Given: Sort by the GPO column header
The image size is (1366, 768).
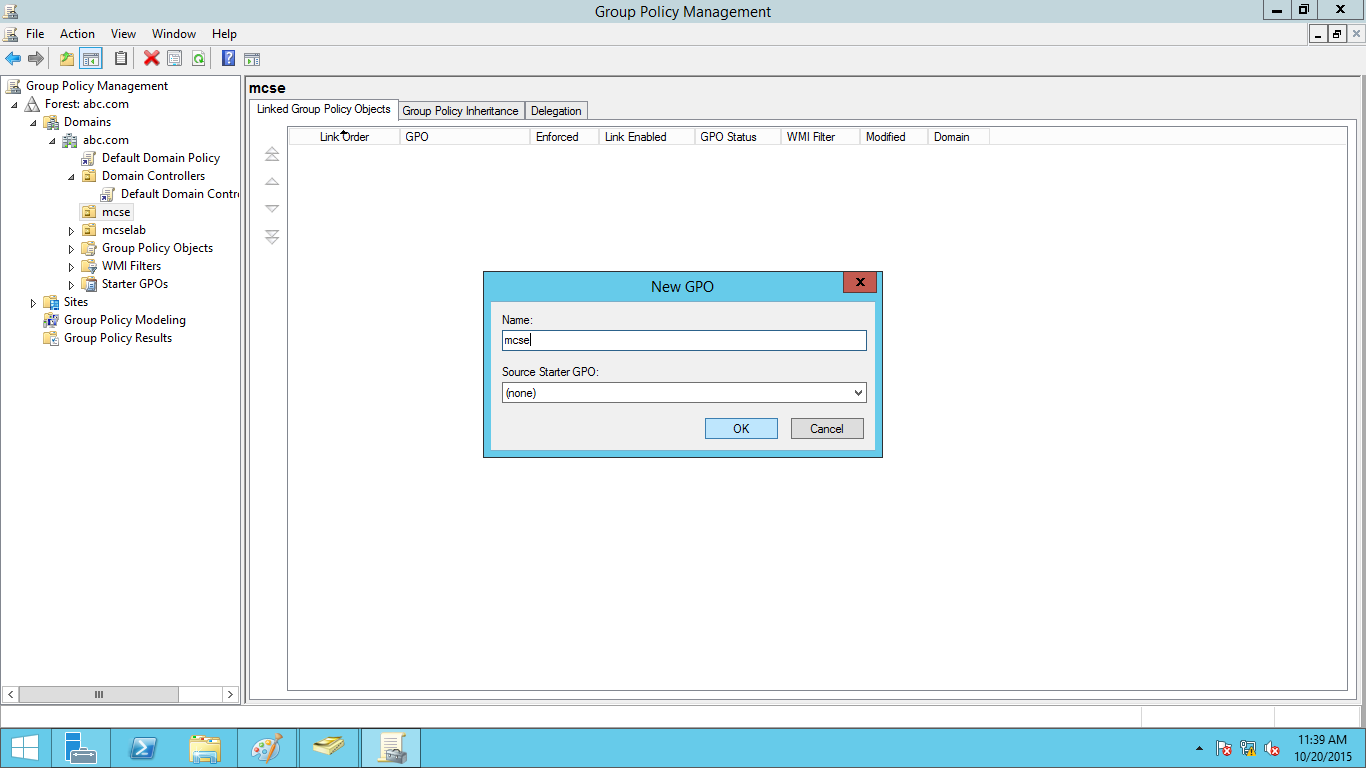Looking at the screenshot, I should [x=465, y=137].
